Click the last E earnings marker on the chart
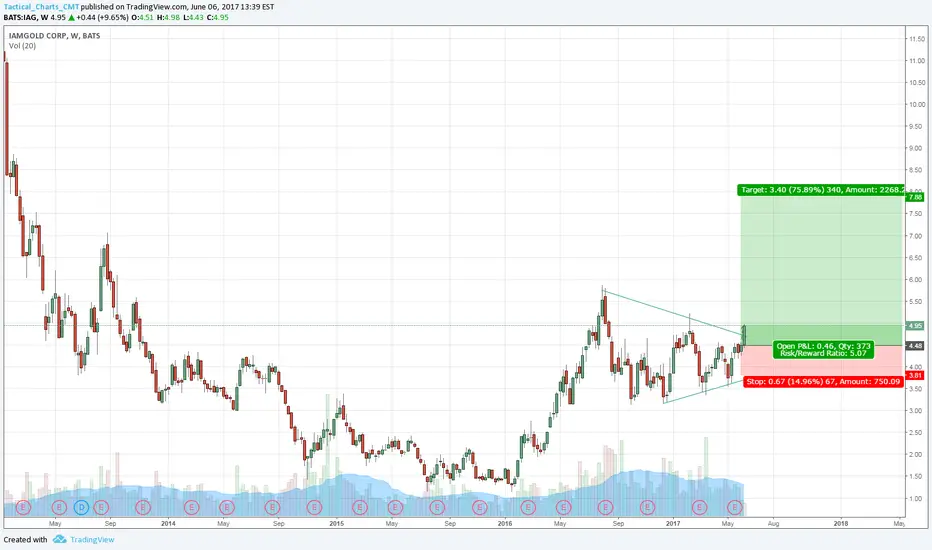 735,507
